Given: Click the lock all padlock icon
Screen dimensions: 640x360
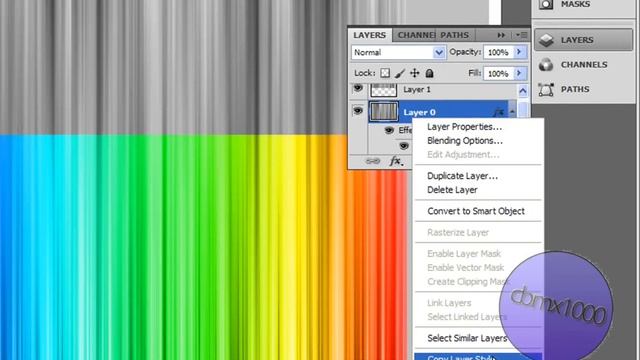Looking at the screenshot, I should point(429,73).
